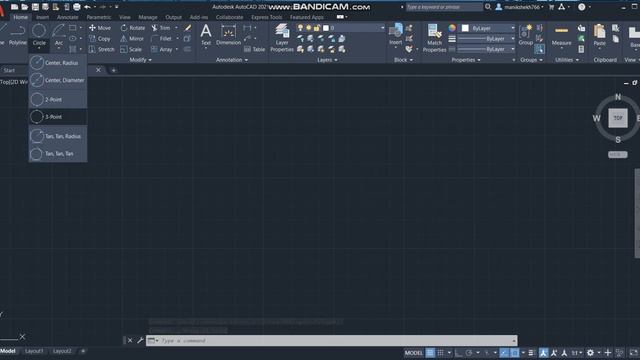
Task: Click the search magnifier icon
Action: (488, 7)
